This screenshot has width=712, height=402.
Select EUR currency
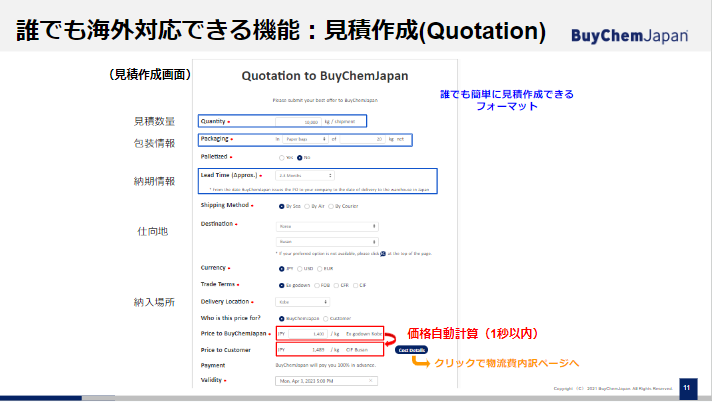[320, 269]
